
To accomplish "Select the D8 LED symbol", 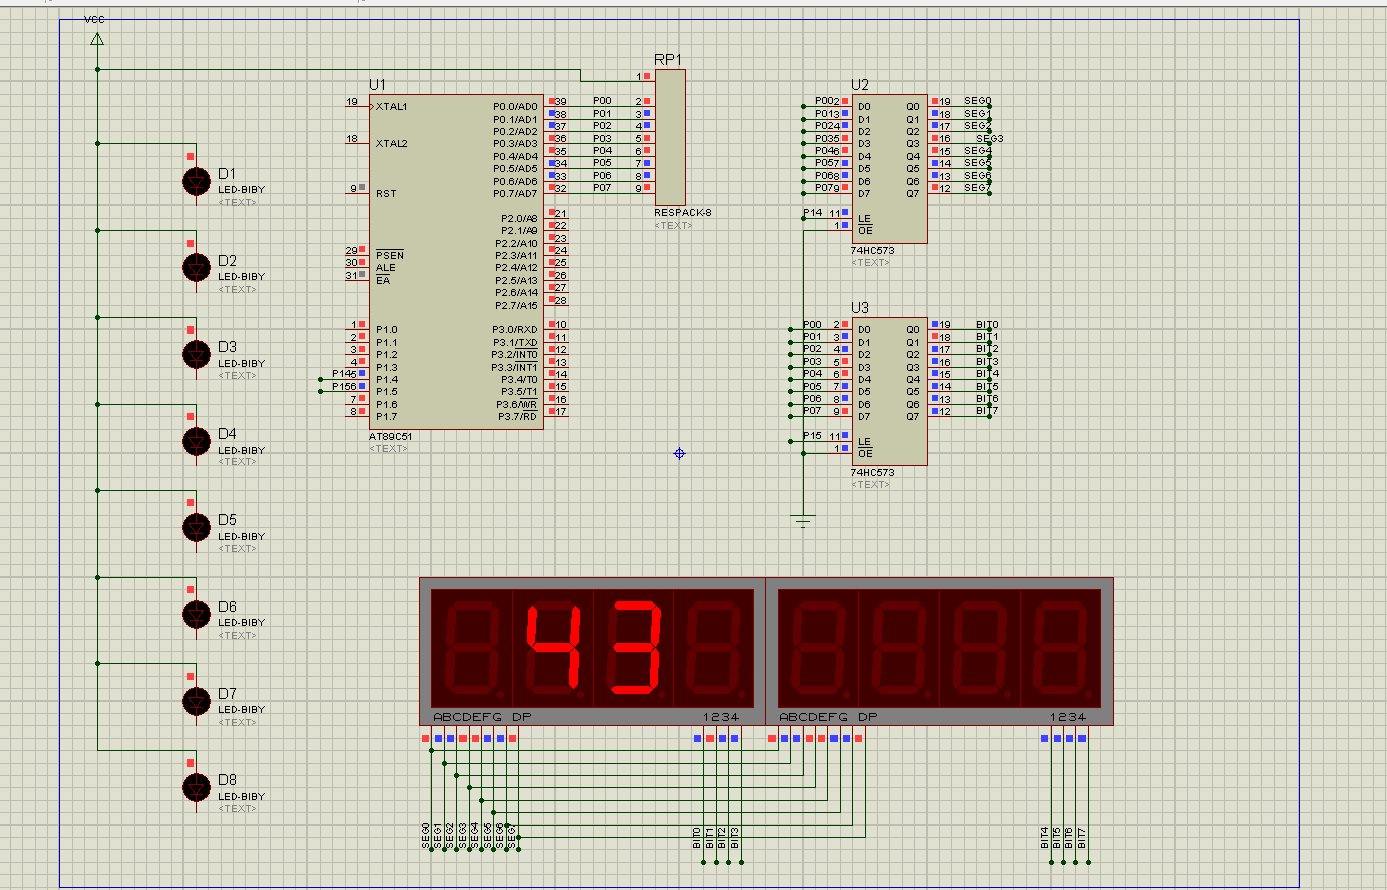I will pos(197,787).
